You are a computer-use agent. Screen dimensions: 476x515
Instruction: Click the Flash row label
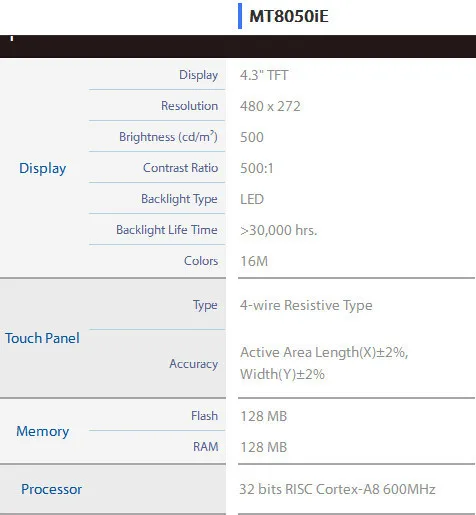[x=204, y=416]
